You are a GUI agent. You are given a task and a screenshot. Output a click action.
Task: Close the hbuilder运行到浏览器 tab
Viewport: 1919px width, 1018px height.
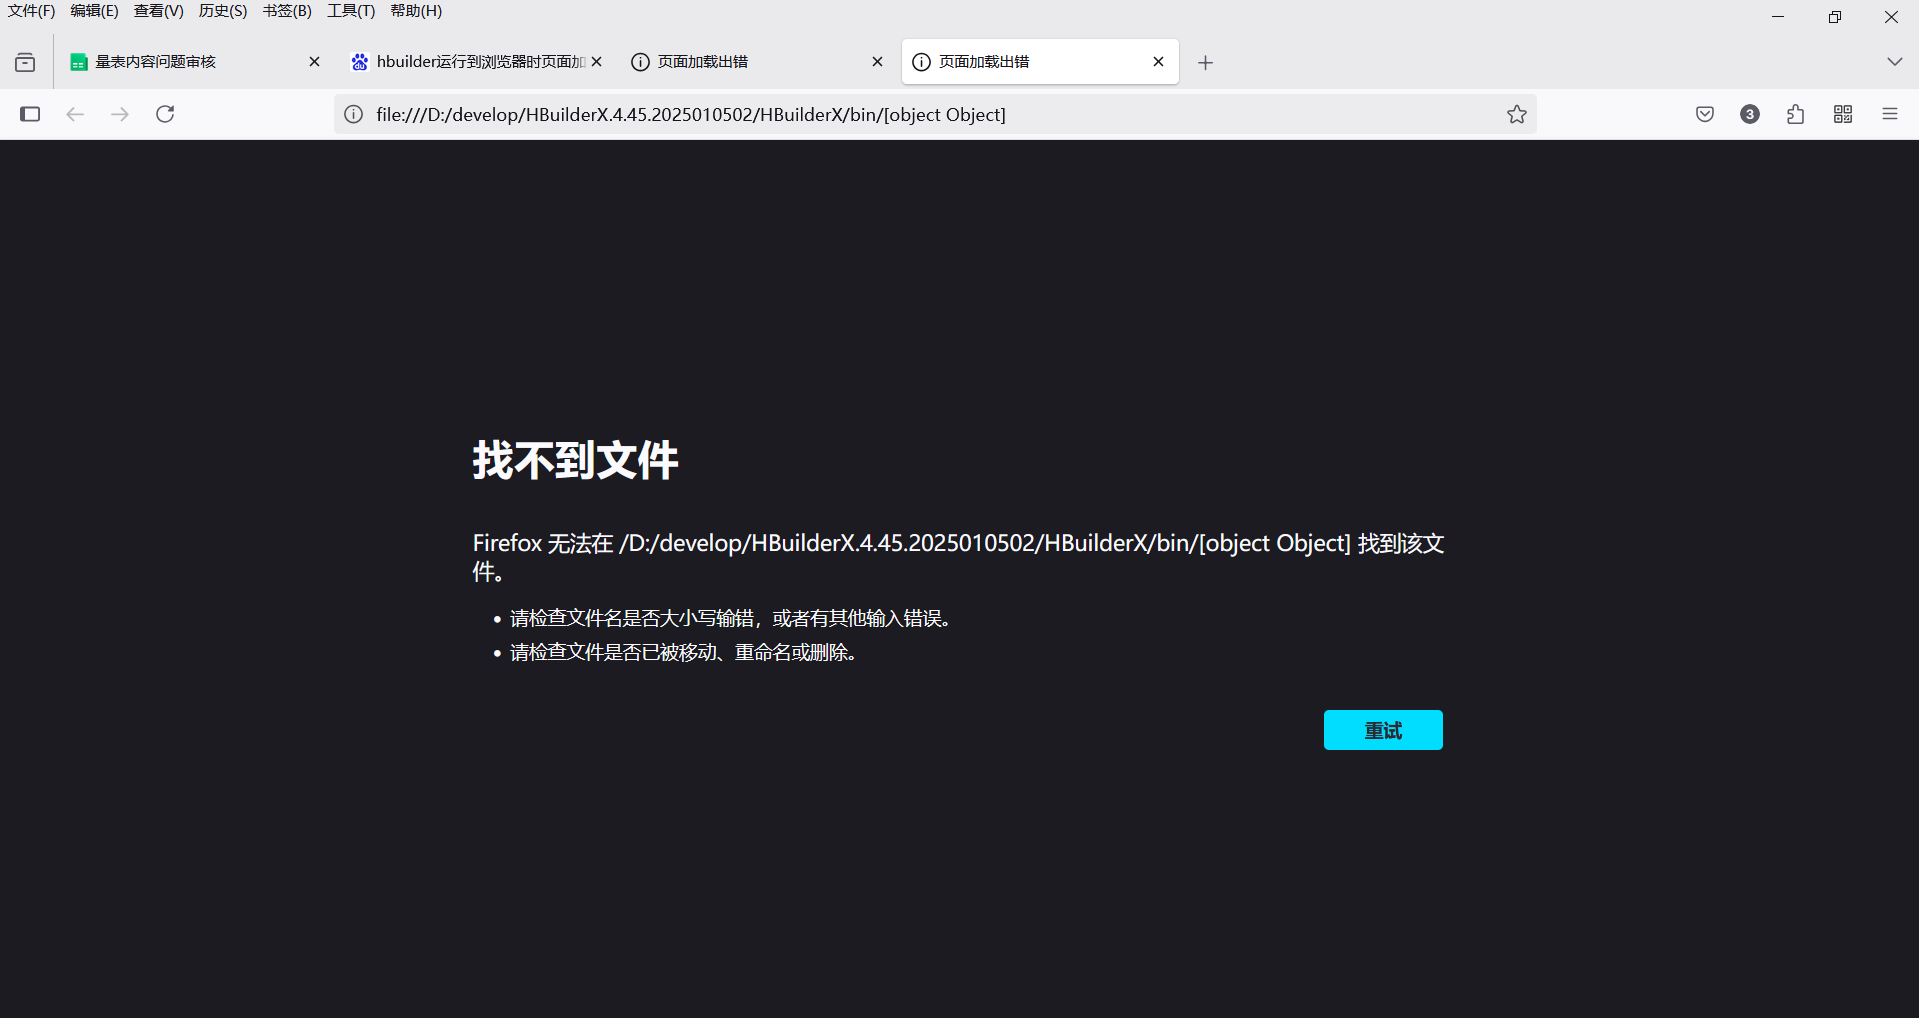pos(597,62)
